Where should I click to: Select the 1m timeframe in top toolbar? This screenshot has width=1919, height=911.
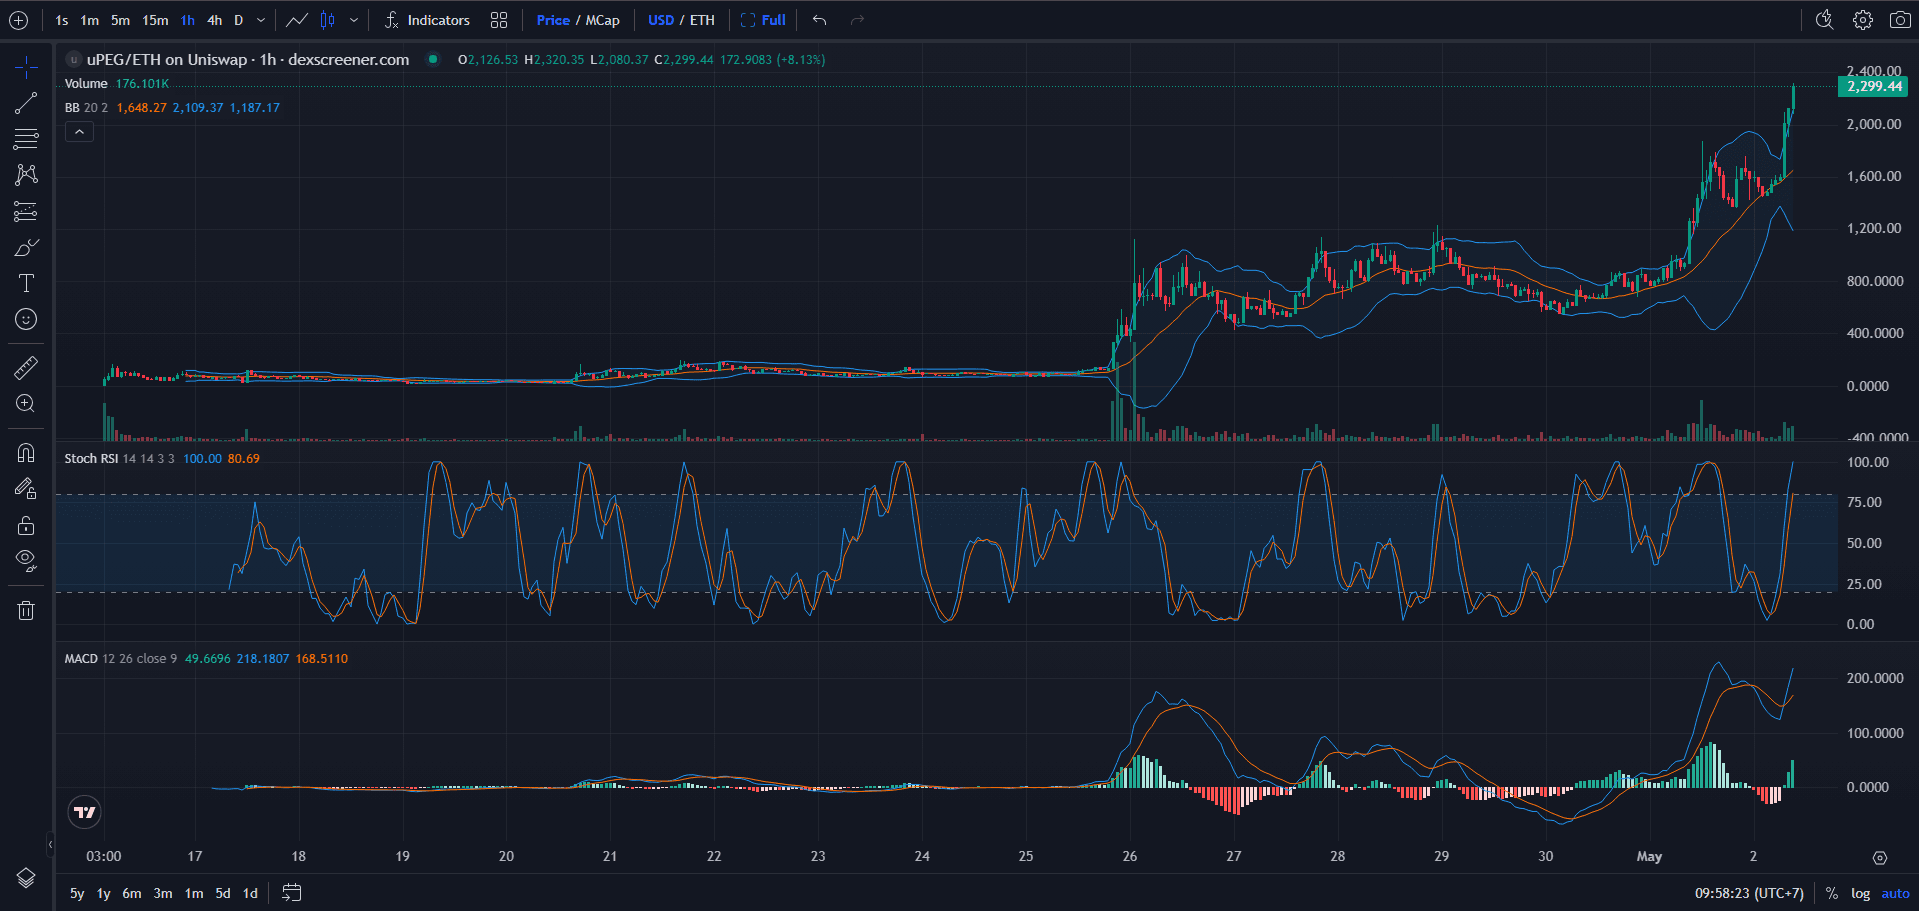(90, 20)
